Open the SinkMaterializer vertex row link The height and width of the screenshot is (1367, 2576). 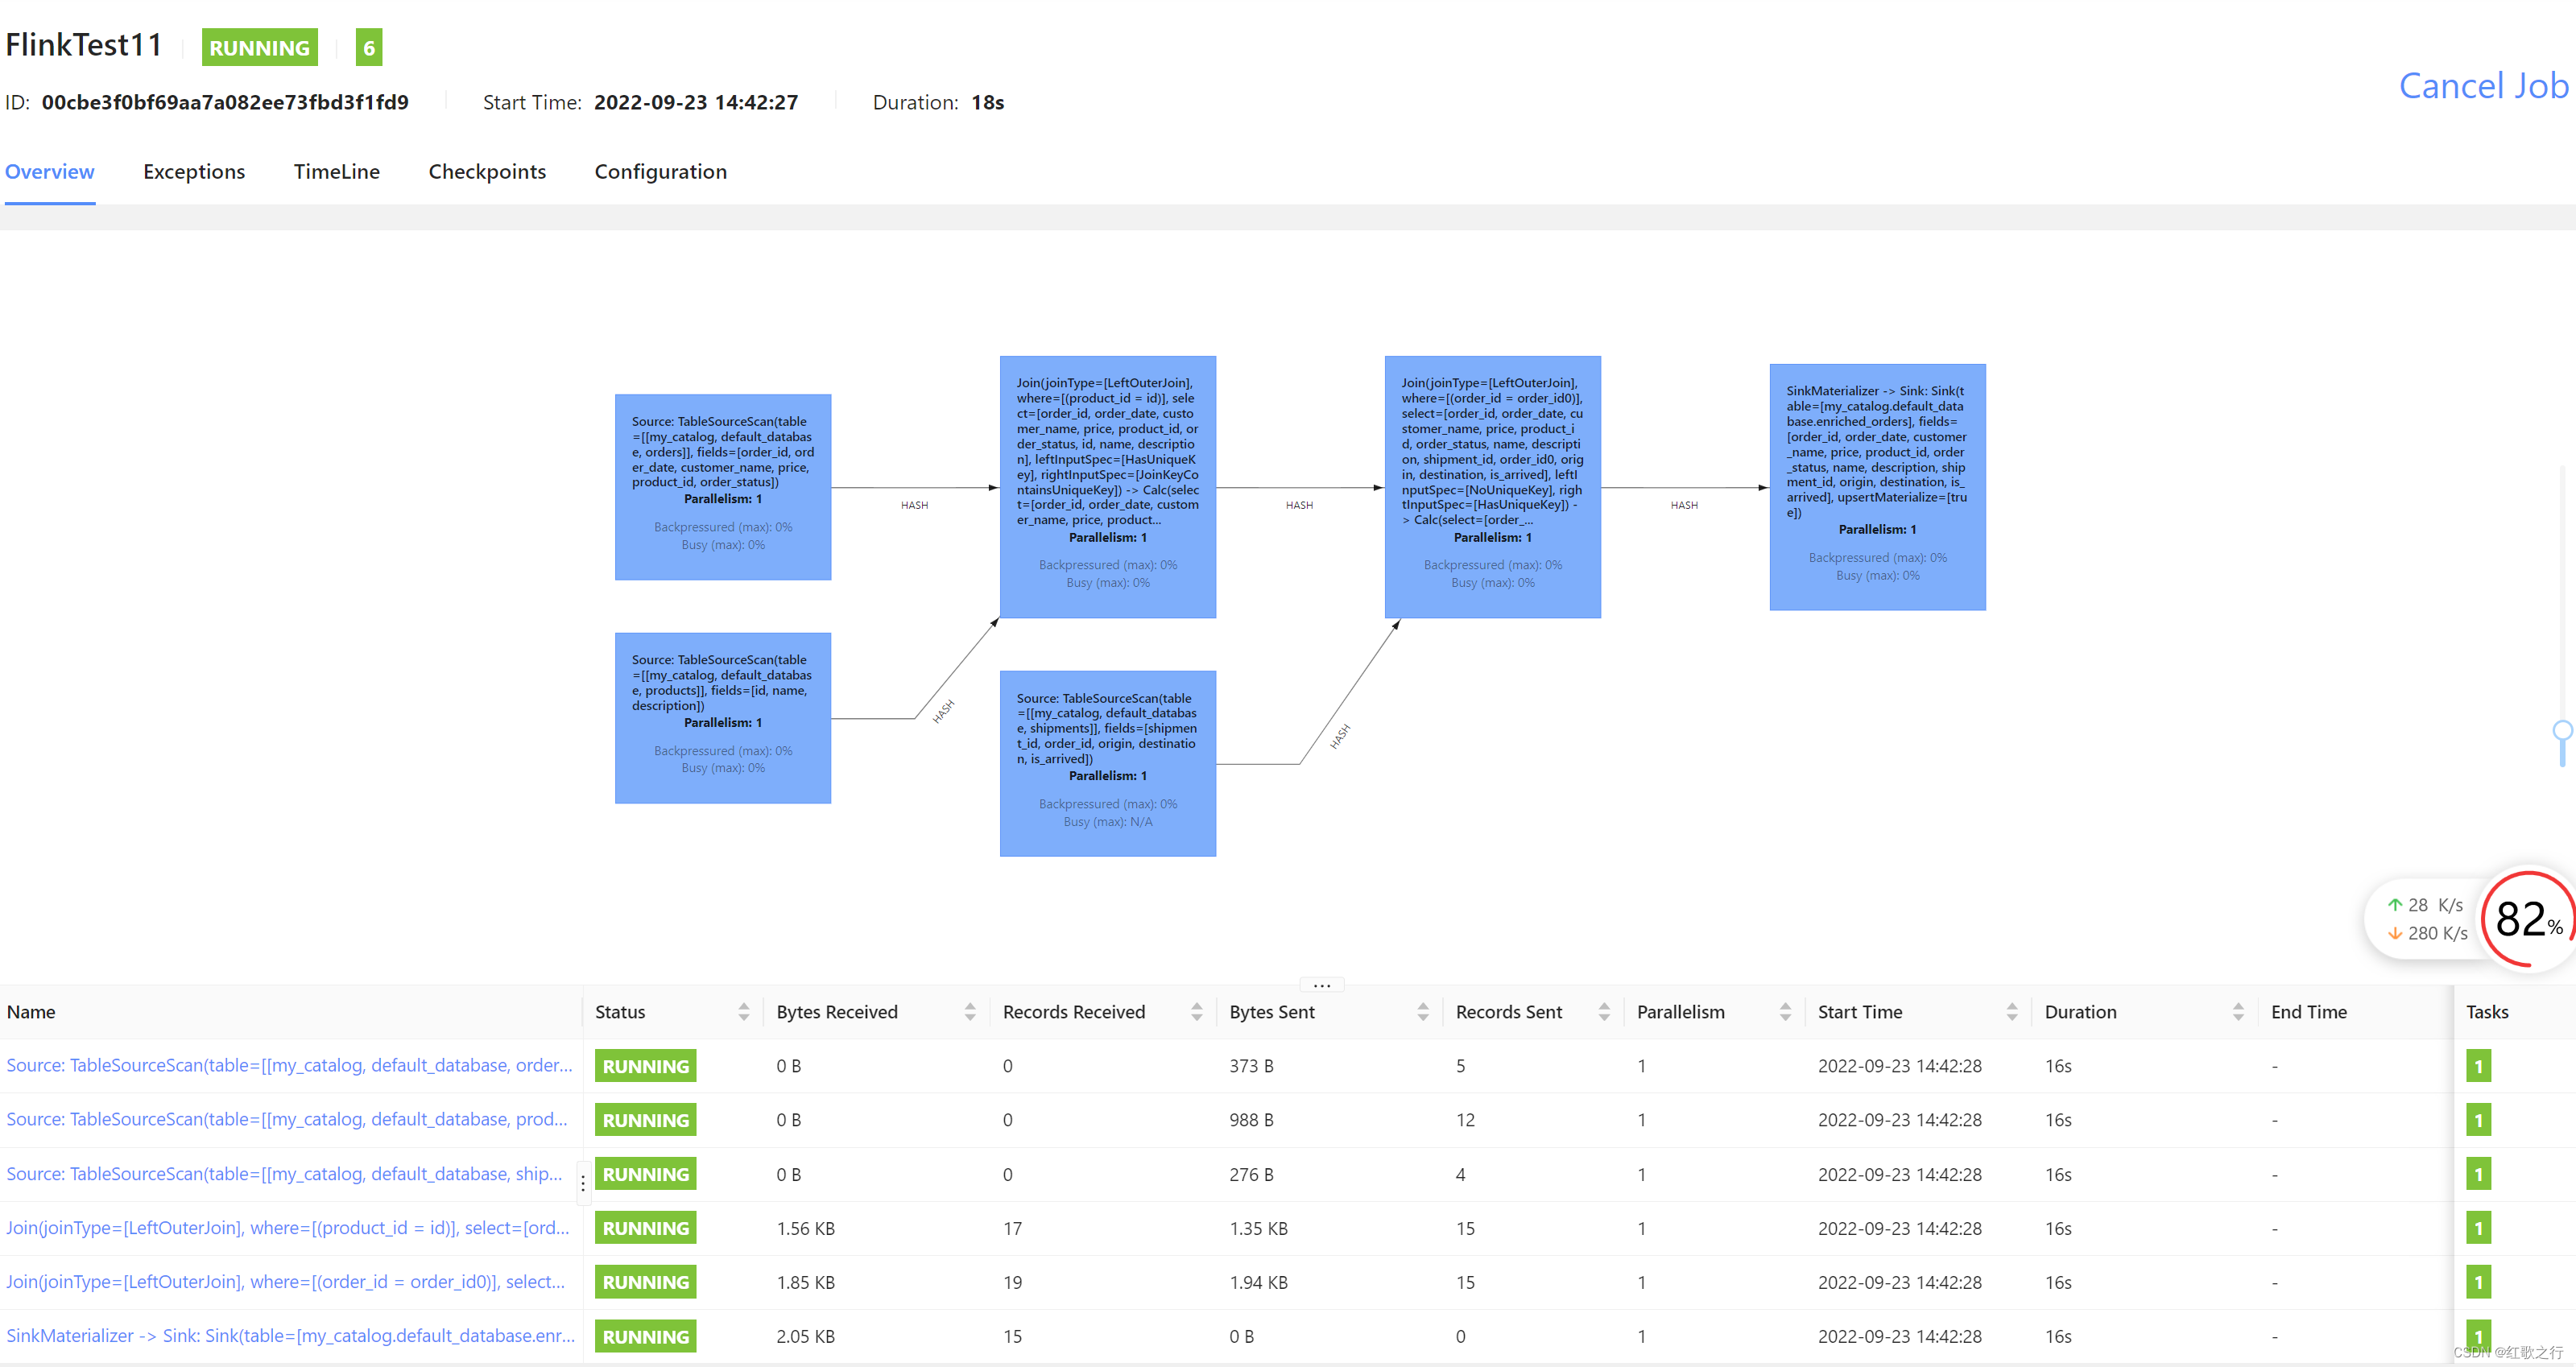tap(290, 1335)
